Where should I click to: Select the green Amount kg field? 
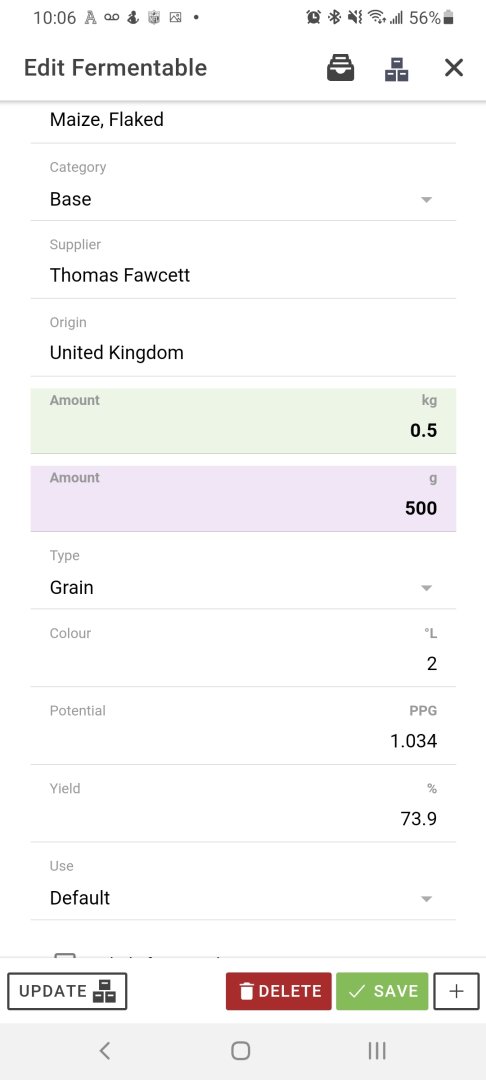pos(243,421)
